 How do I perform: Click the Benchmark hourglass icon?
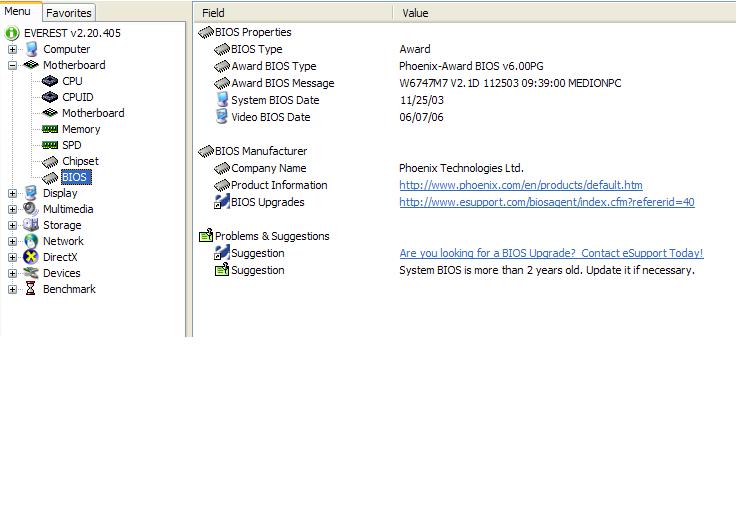(x=31, y=289)
